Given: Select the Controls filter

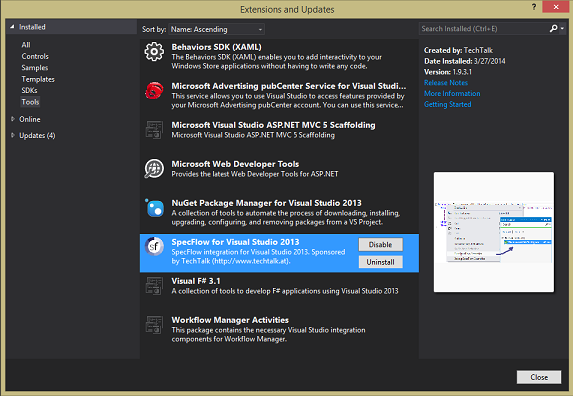Looking at the screenshot, I should click(x=35, y=56).
